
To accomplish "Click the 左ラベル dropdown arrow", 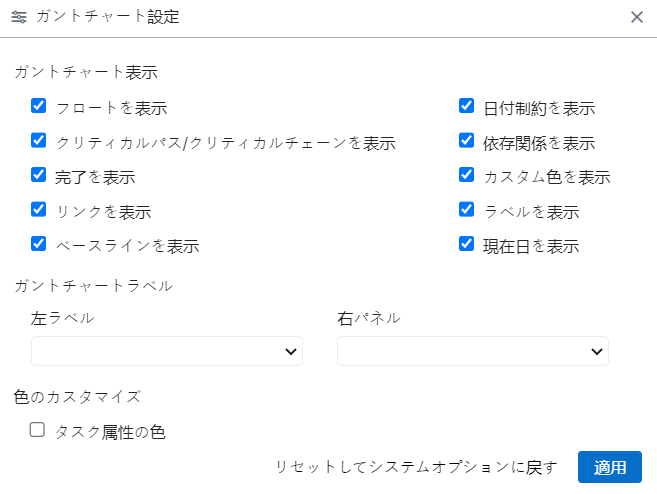I will [x=291, y=351].
